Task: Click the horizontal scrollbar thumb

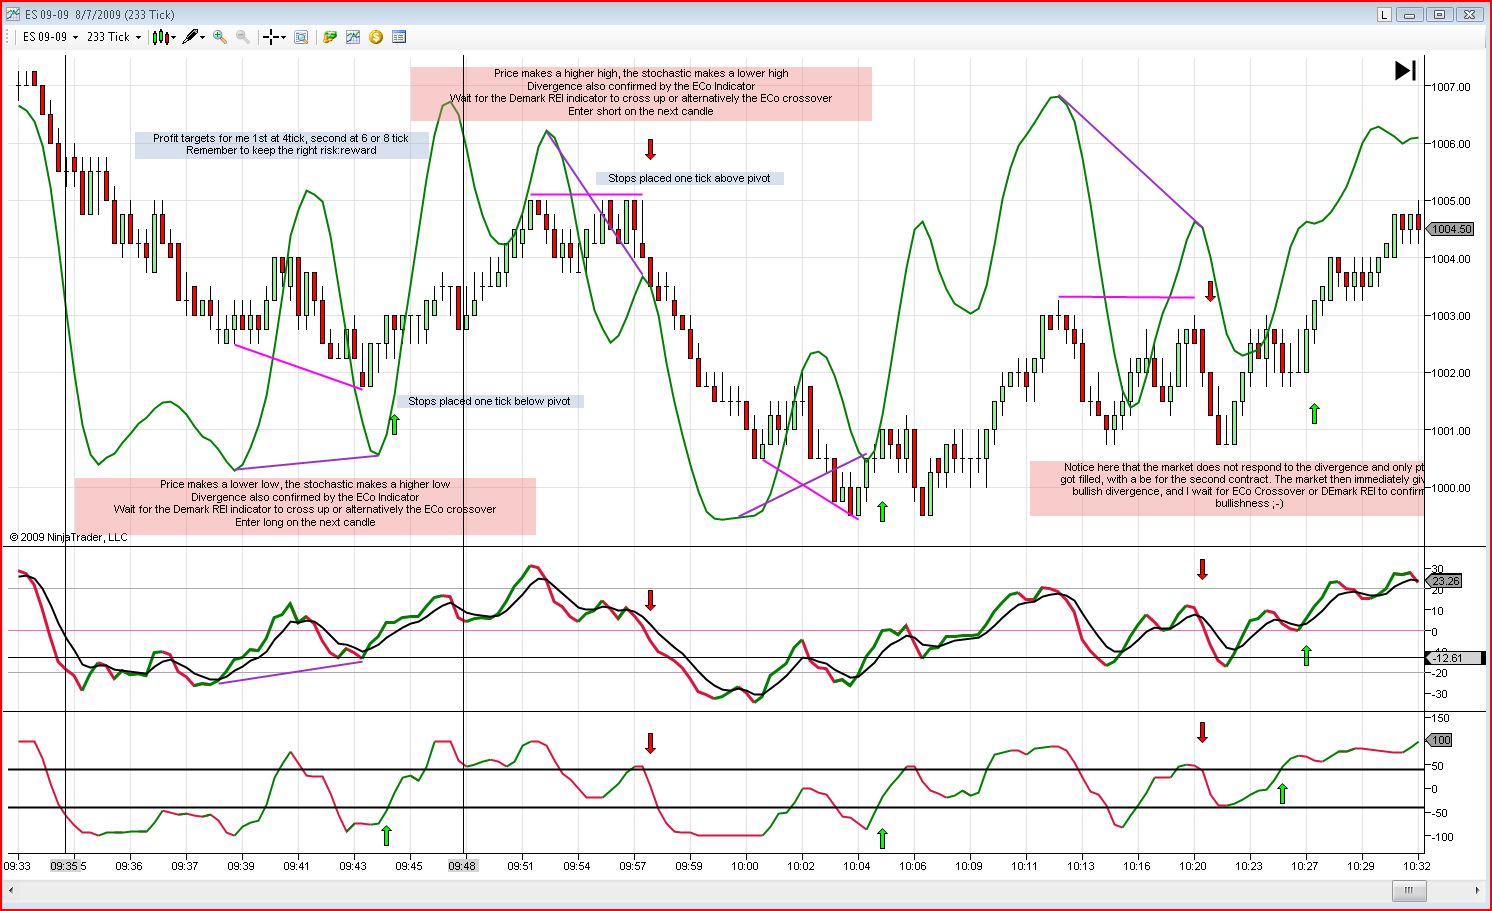Action: click(x=1409, y=890)
